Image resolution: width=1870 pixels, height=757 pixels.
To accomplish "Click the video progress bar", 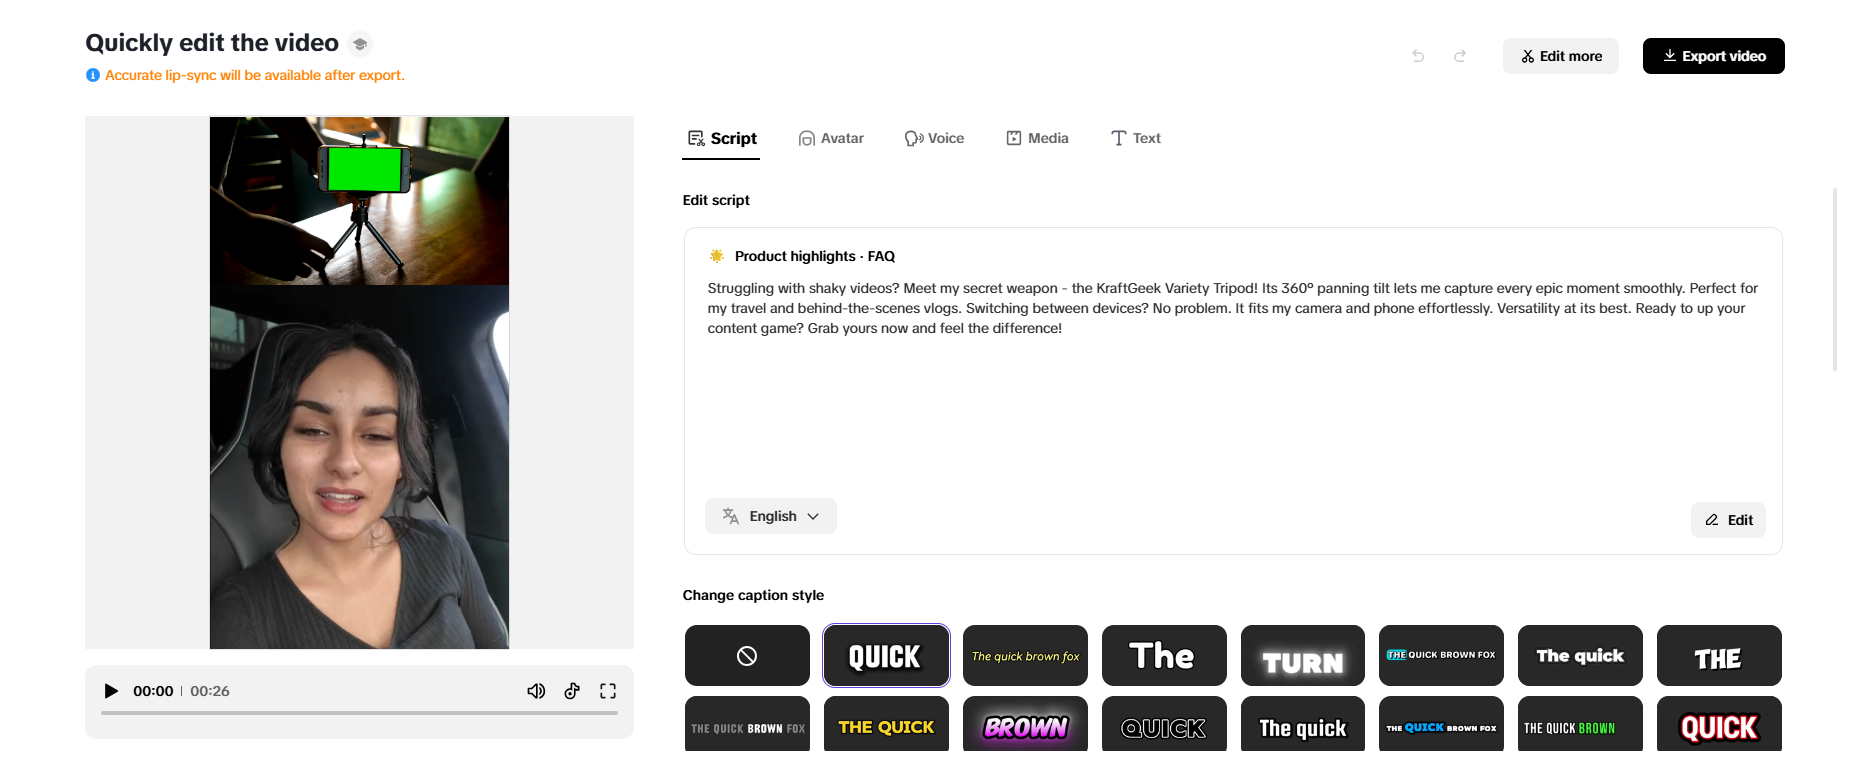I will click(359, 713).
